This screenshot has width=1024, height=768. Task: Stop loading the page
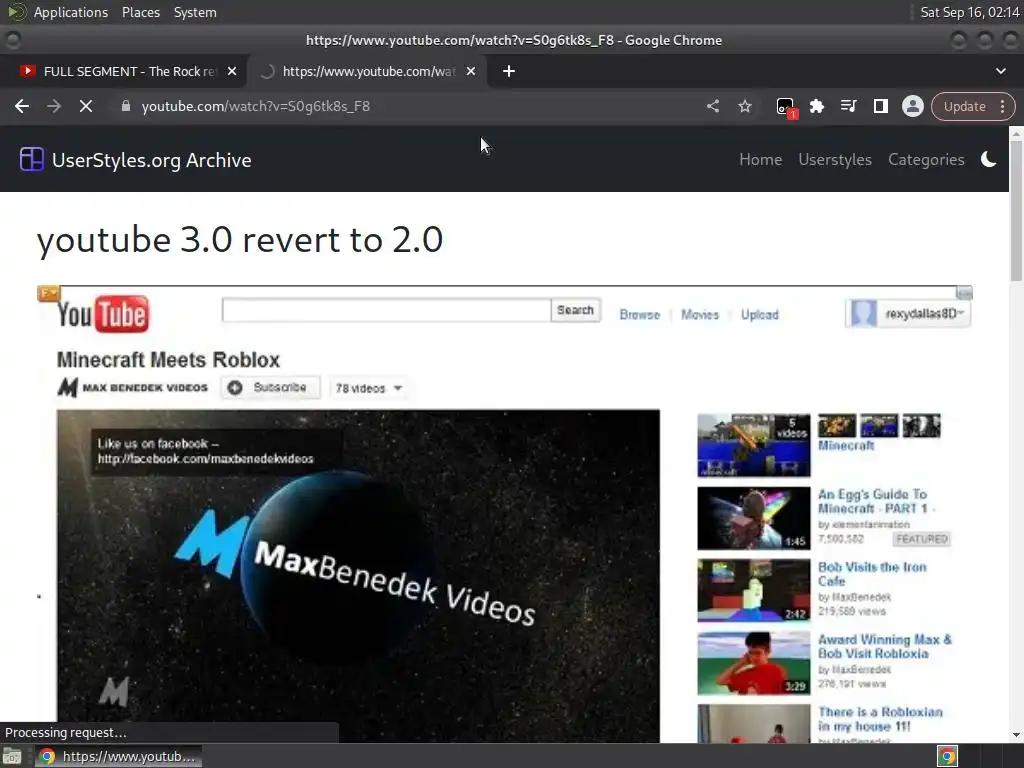[86, 106]
